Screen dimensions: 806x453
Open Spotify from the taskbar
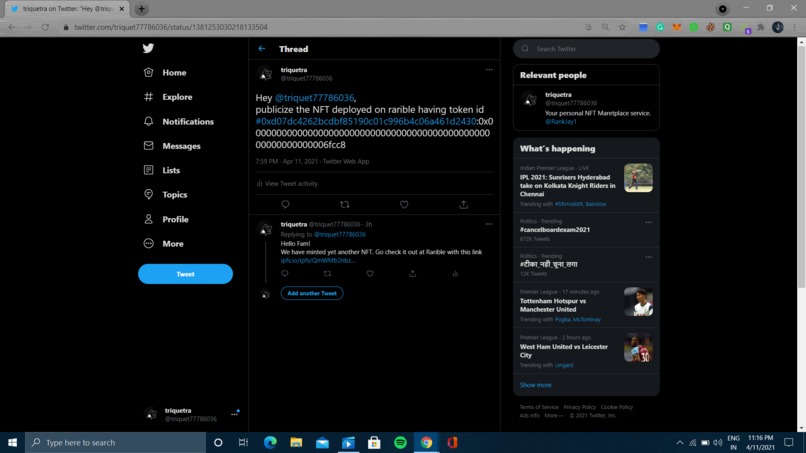point(400,442)
